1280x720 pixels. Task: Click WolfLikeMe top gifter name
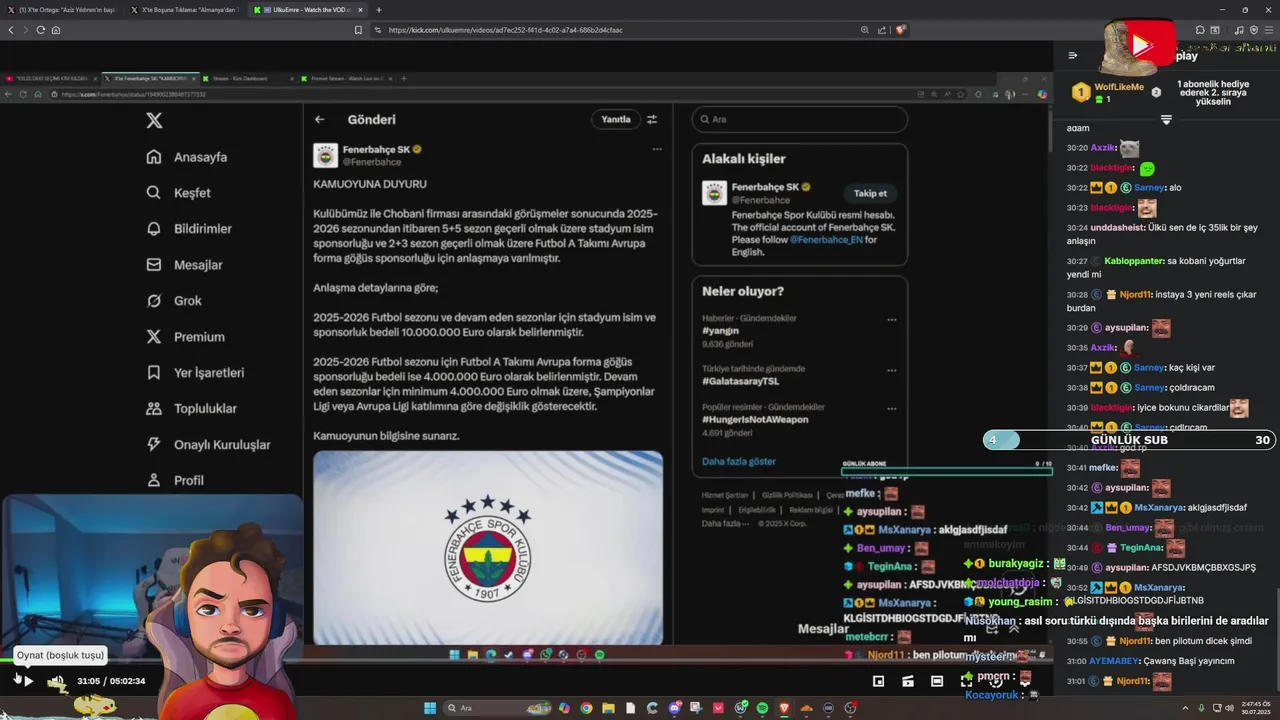1119,87
